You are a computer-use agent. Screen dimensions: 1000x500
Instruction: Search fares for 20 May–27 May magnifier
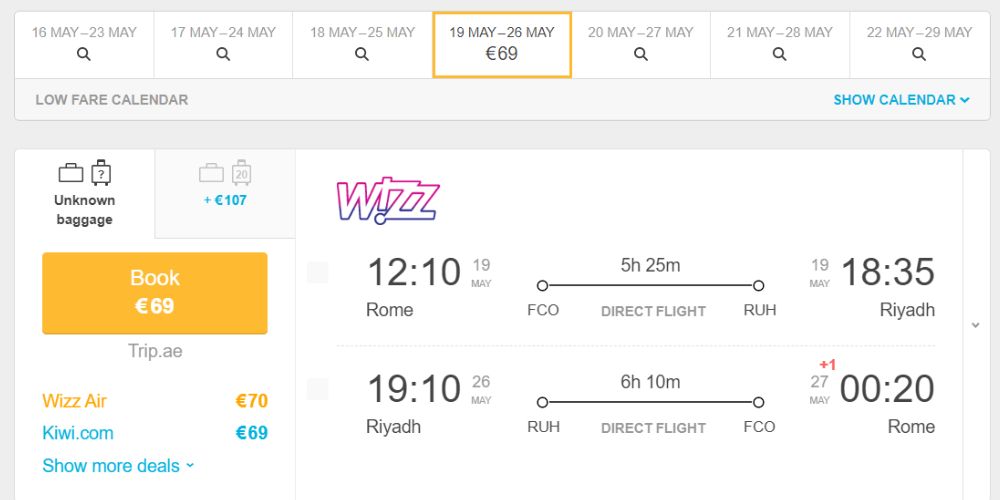(641, 54)
